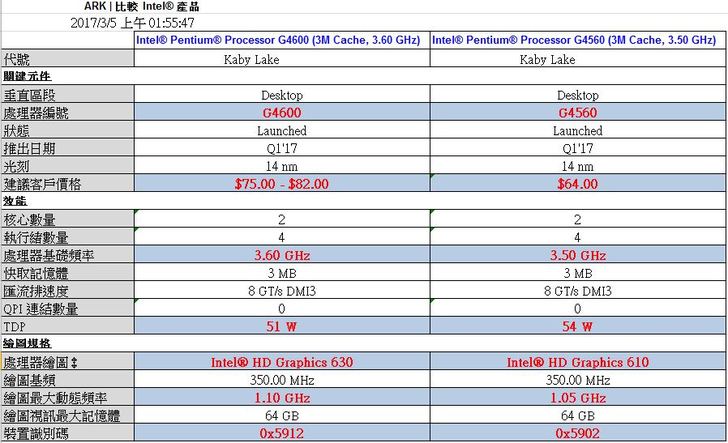This screenshot has width=728, height=443.
Task: Click the red G4560 processor number cell
Action: pyautogui.click(x=578, y=112)
